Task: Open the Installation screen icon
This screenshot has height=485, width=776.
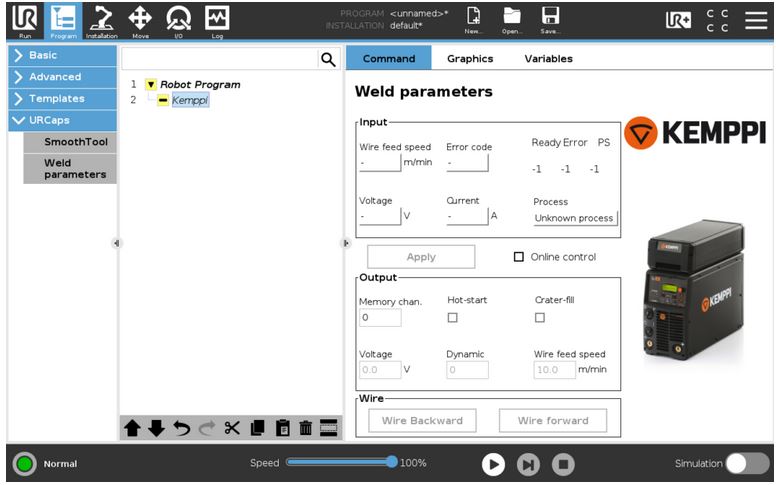Action: (x=101, y=21)
